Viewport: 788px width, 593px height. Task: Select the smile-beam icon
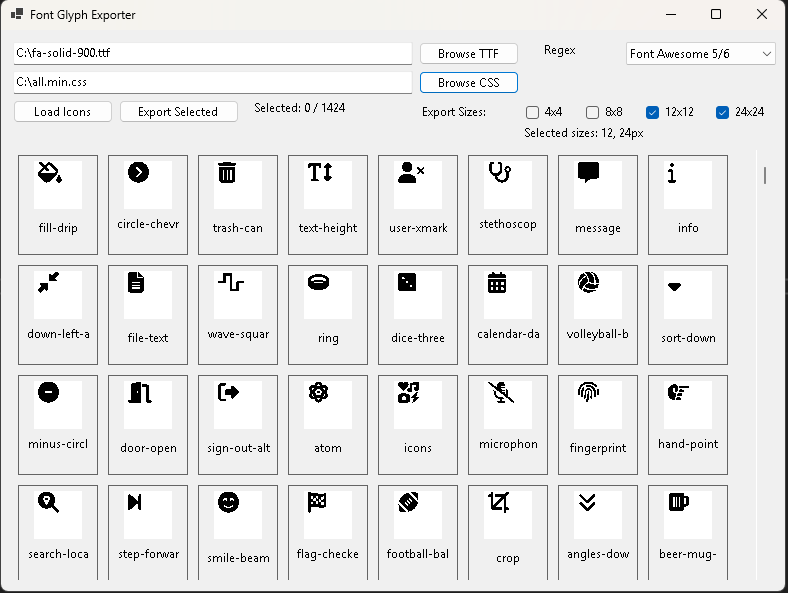238,532
